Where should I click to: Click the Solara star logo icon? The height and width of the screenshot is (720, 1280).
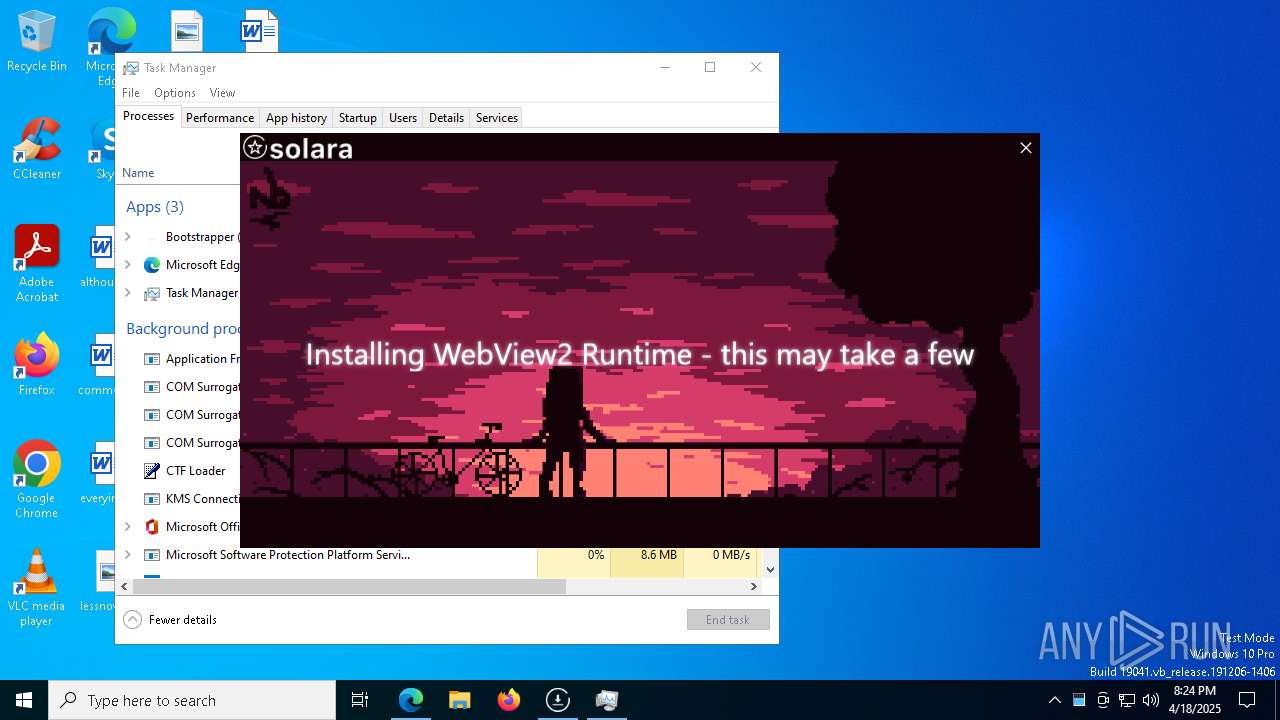point(255,148)
